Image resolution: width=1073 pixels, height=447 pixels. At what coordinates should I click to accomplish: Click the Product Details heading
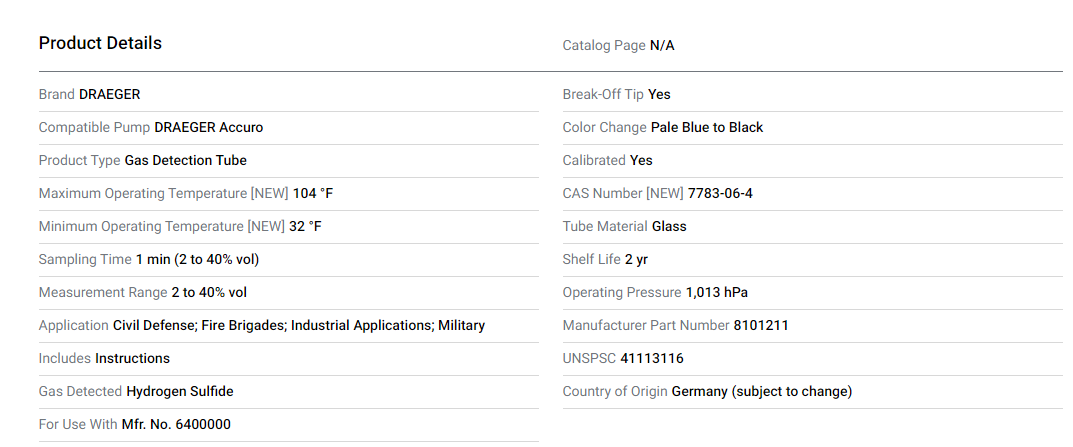point(100,43)
